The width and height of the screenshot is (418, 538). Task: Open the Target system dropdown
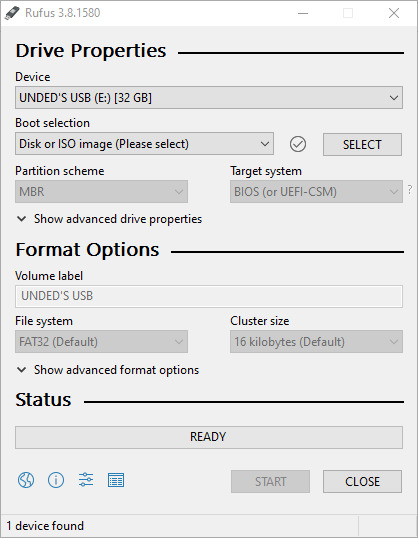pyautogui.click(x=316, y=191)
